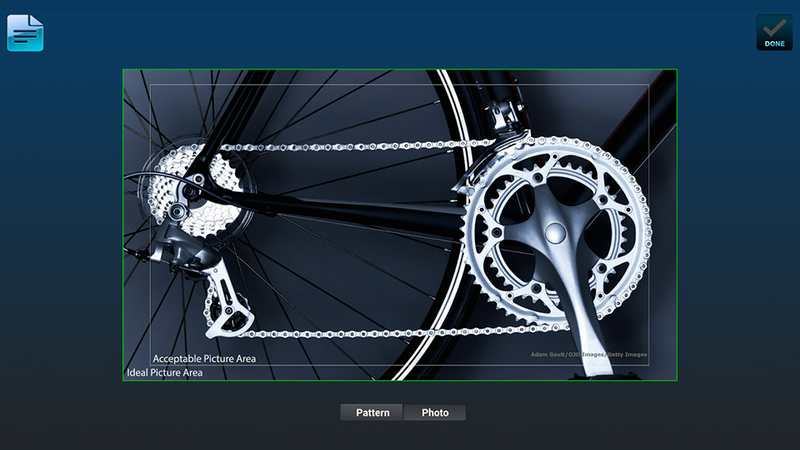The image size is (800, 450).
Task: Click the 'Acceptable Picture Area' label
Action: tap(204, 359)
